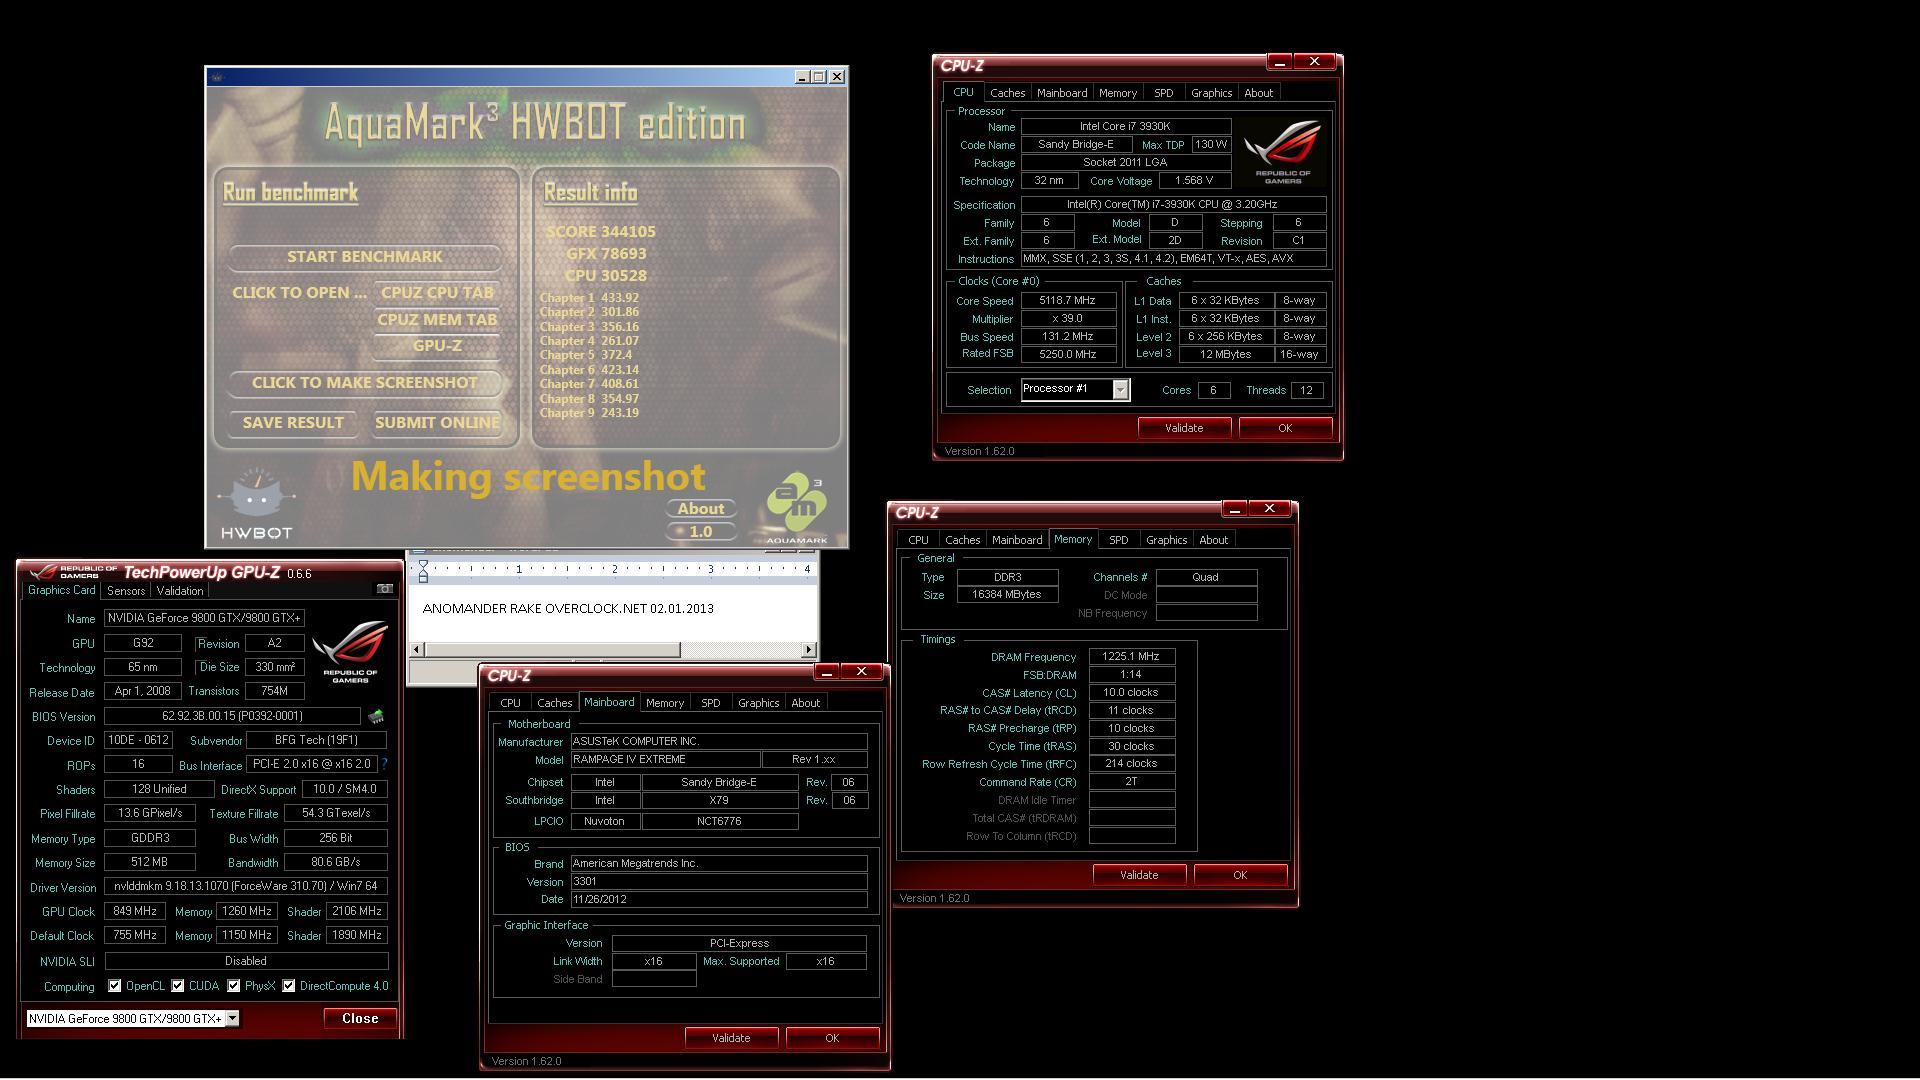This screenshot has width=1920, height=1080.
Task: Open the Processor #1 selection dropdown
Action: [x=1120, y=390]
